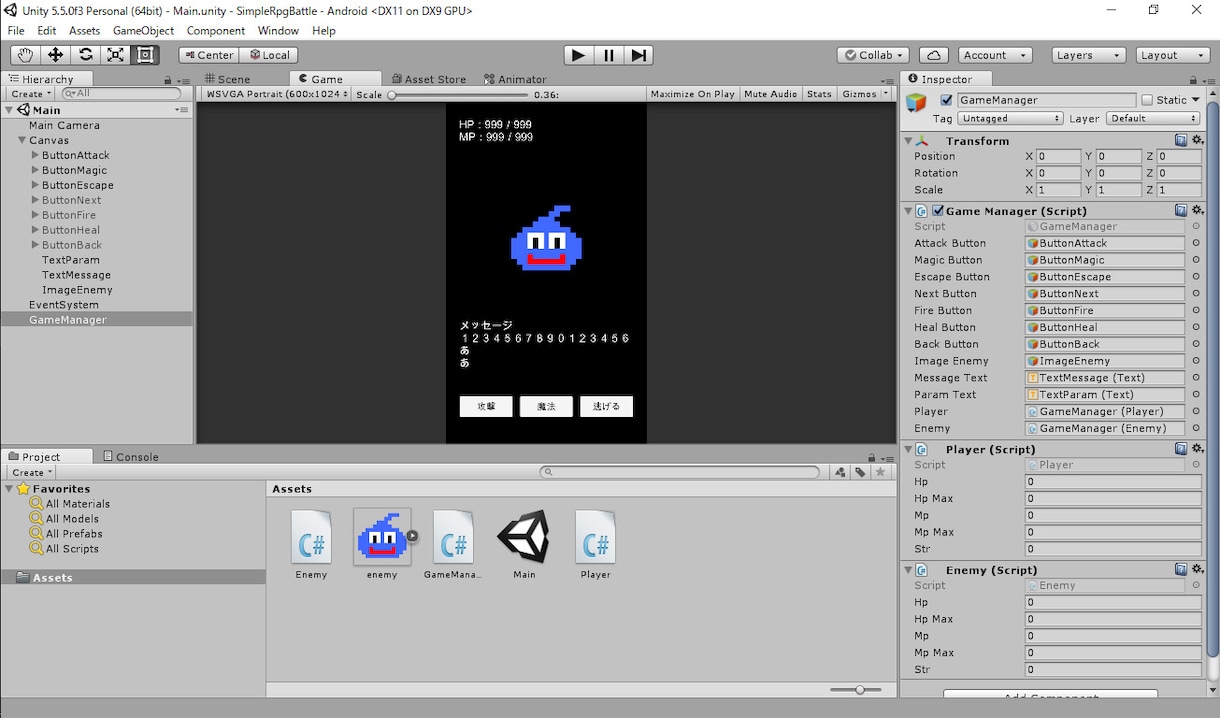Toggle the Static checkbox
1220x718 pixels.
[1147, 100]
